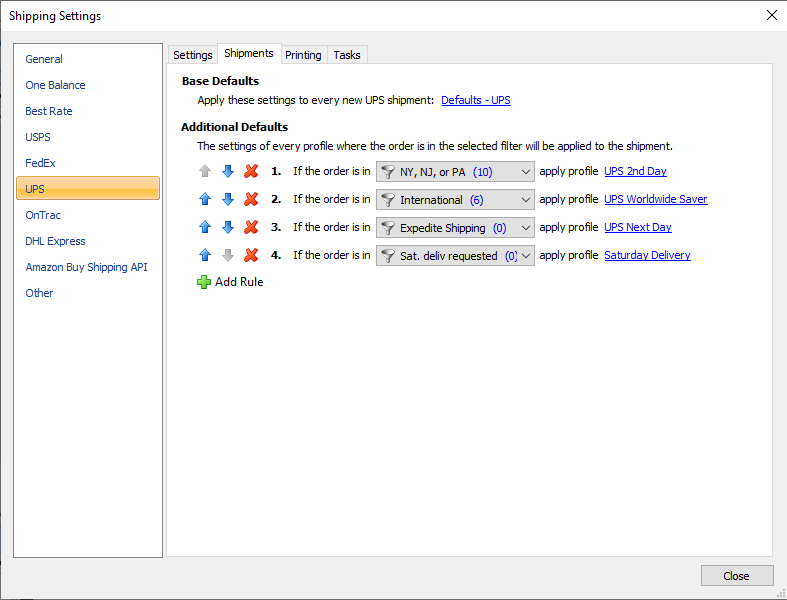
Task: Switch to the Printing tab
Action: (303, 55)
